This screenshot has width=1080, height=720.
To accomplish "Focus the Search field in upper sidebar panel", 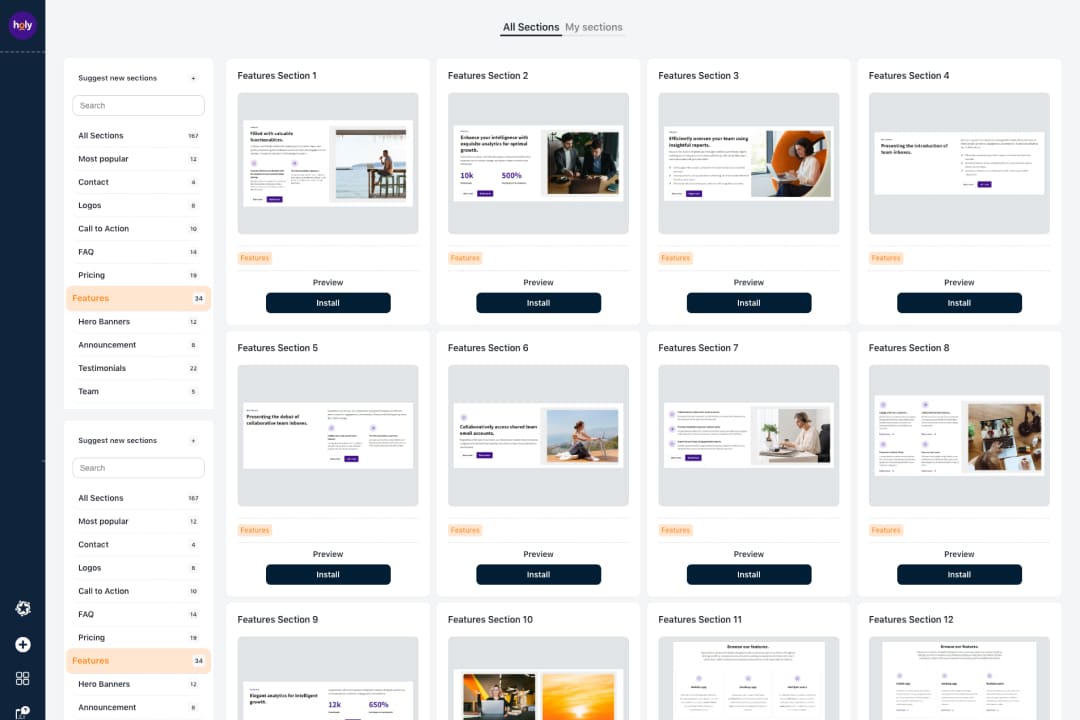I will click(138, 105).
